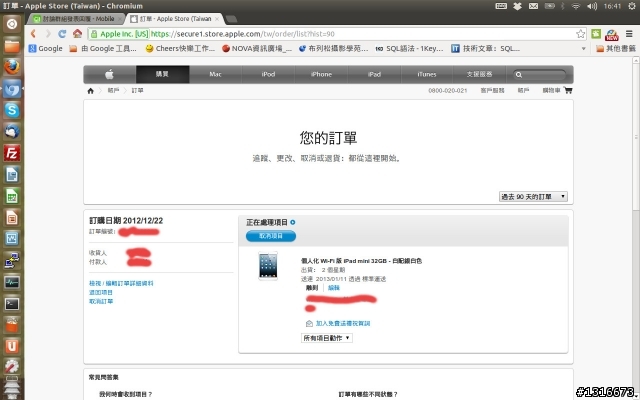Open LibreOffice Writer from the launcher

coord(12,175)
